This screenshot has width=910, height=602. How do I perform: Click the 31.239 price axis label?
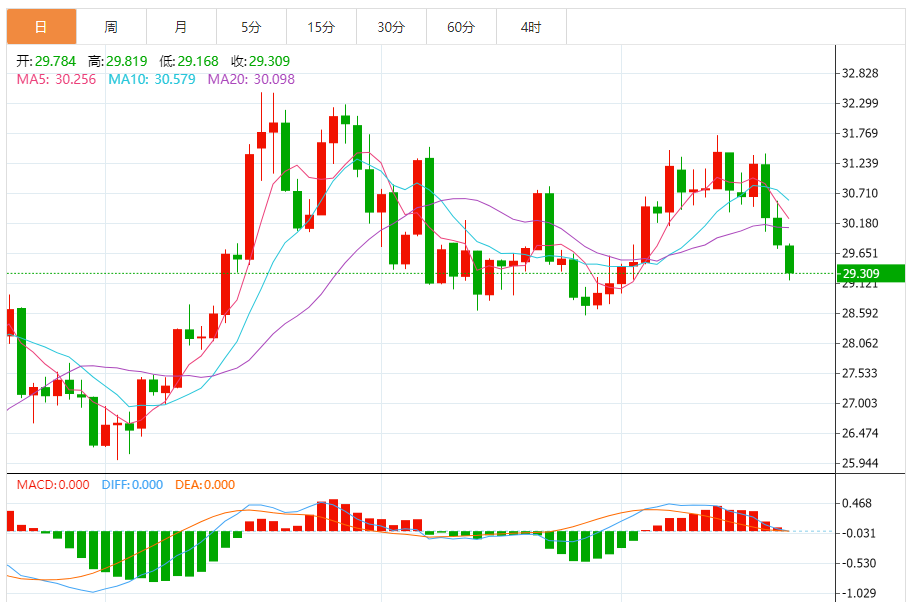click(860, 163)
